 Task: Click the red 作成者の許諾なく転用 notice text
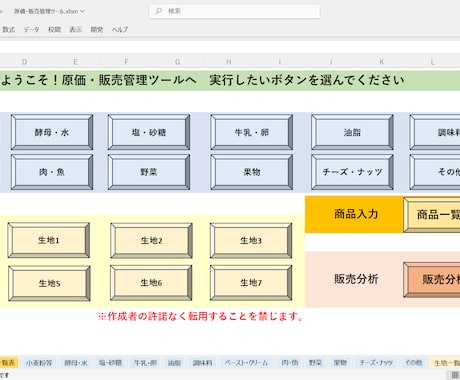coord(201,316)
